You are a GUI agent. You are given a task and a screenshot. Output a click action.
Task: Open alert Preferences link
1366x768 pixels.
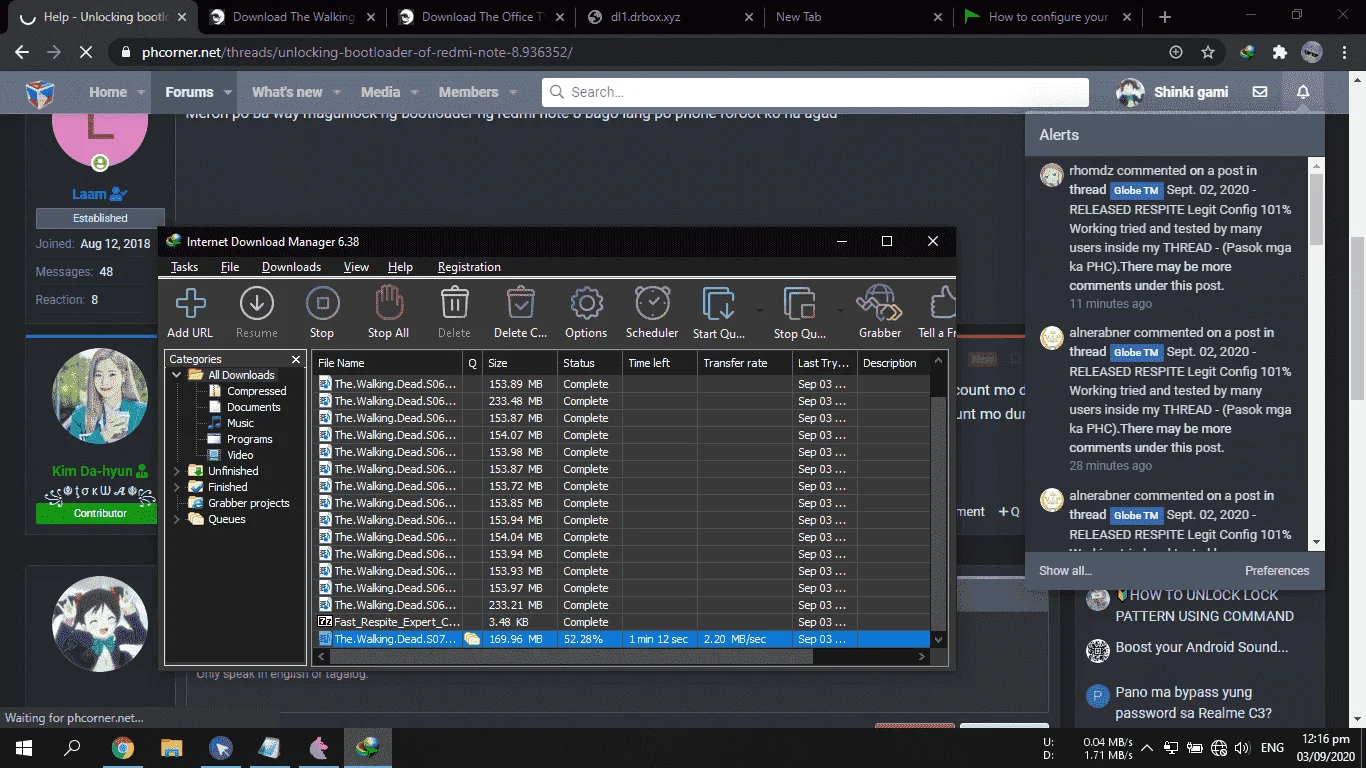(x=1277, y=571)
